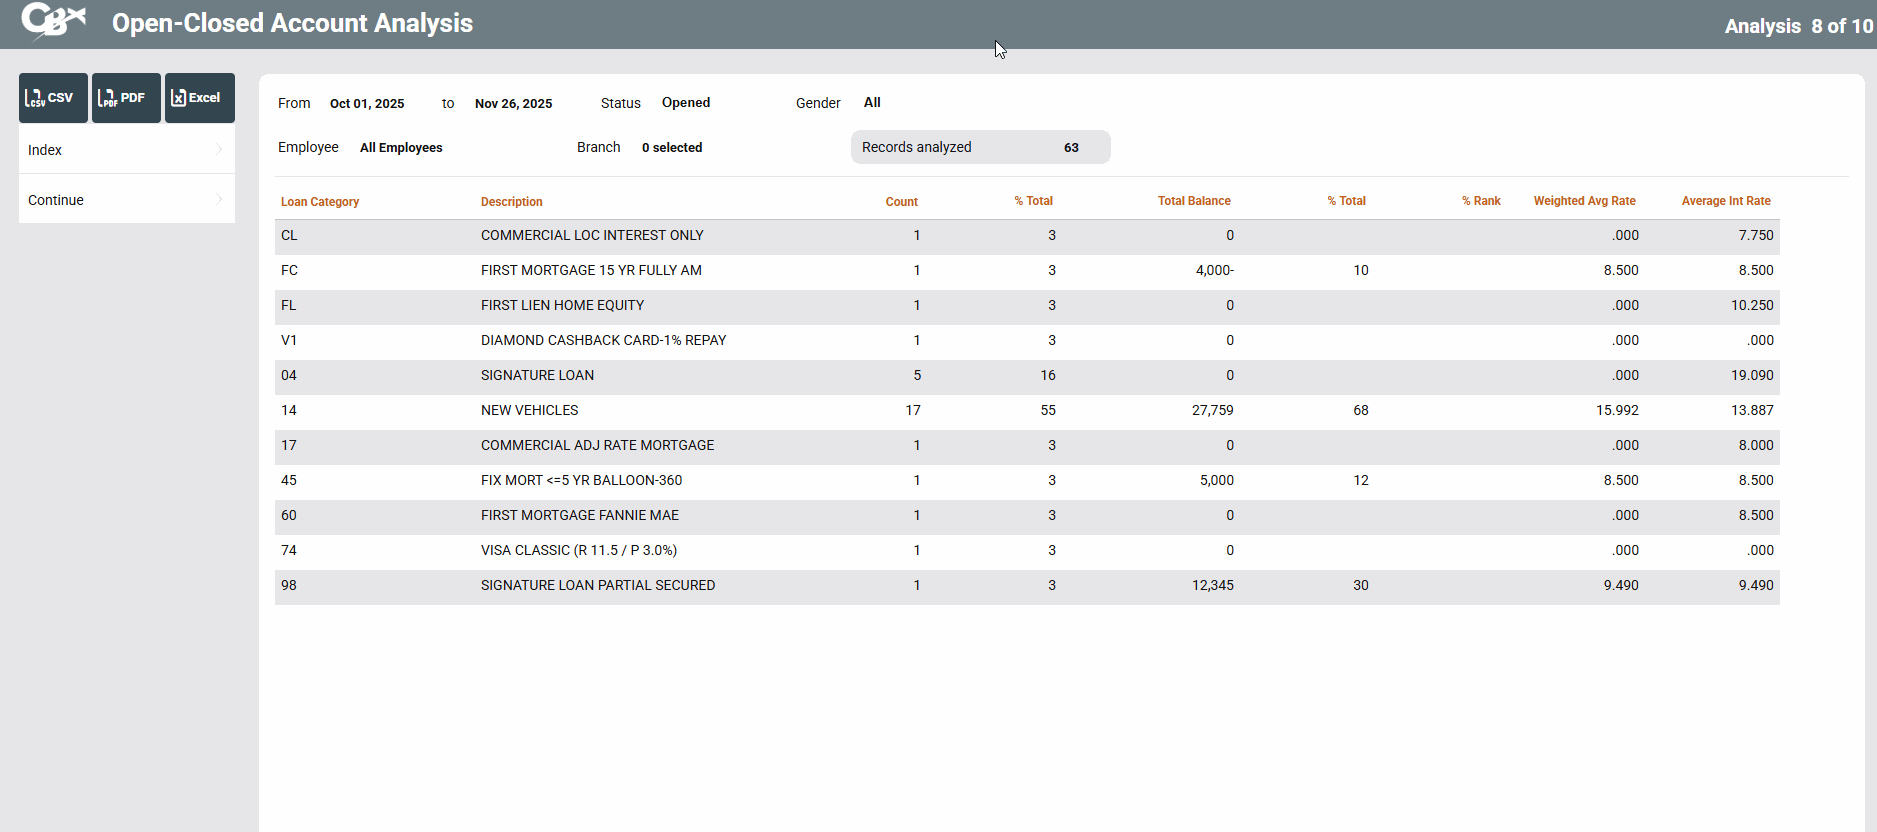Export the report as CSV
1877x832 pixels.
(53, 98)
